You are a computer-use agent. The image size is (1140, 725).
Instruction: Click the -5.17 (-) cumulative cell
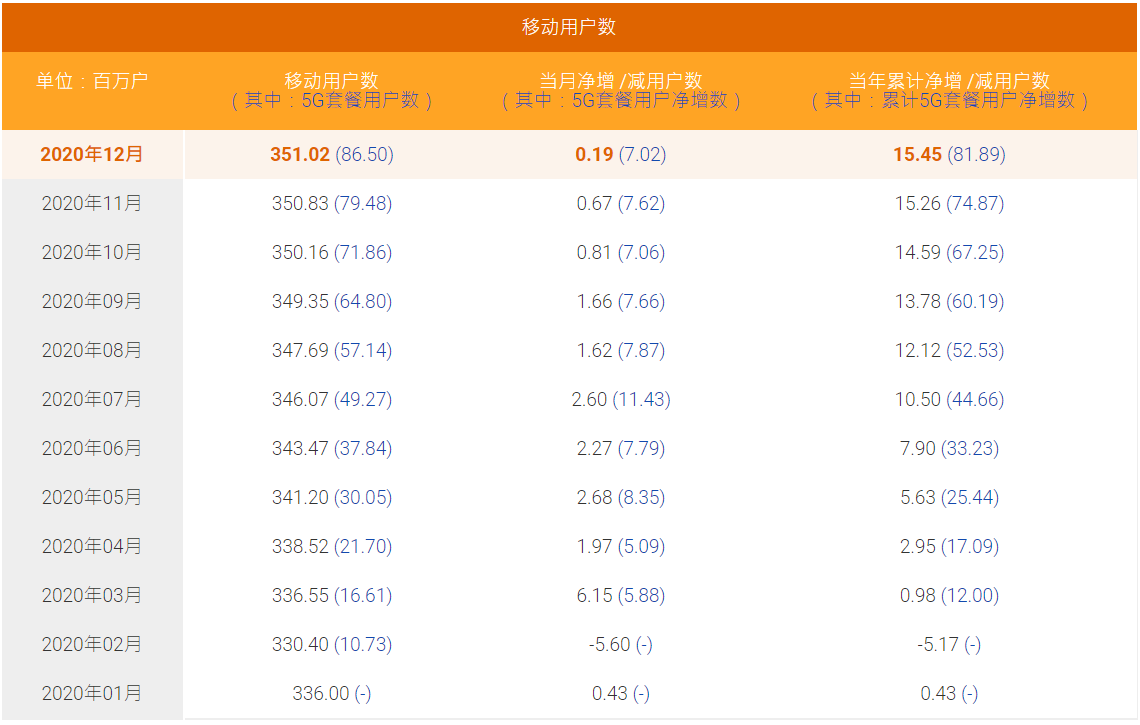click(949, 644)
